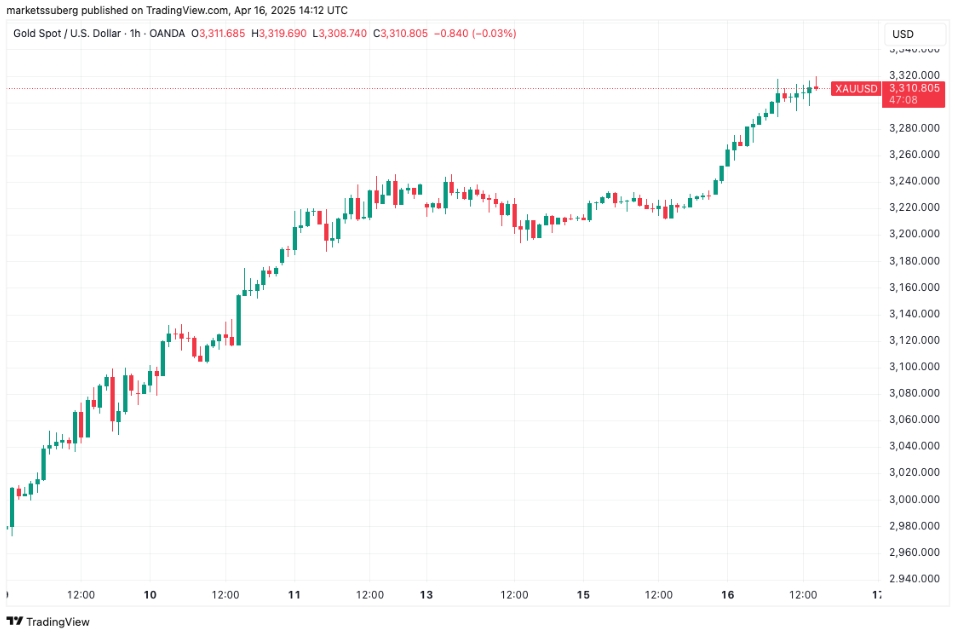This screenshot has width=955, height=635.
Task: Click the high value H3,319.690
Action: pos(279,33)
